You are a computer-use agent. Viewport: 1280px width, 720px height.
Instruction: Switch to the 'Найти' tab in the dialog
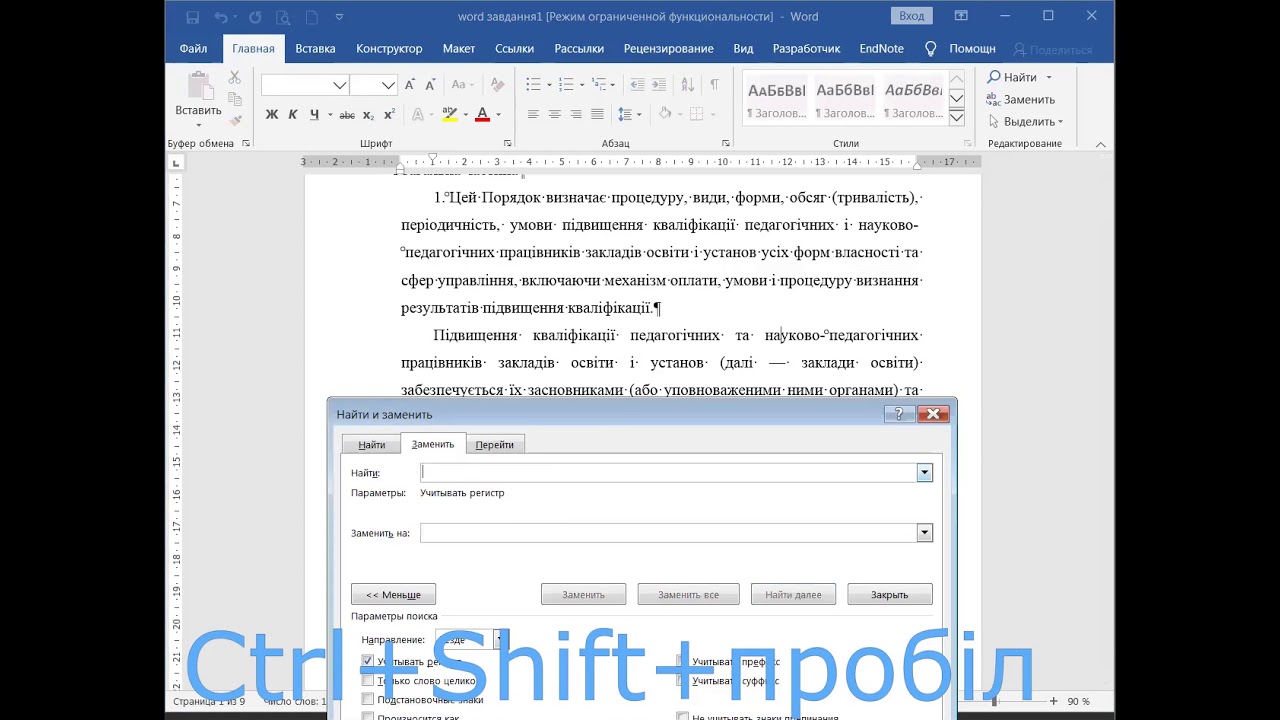tap(371, 444)
